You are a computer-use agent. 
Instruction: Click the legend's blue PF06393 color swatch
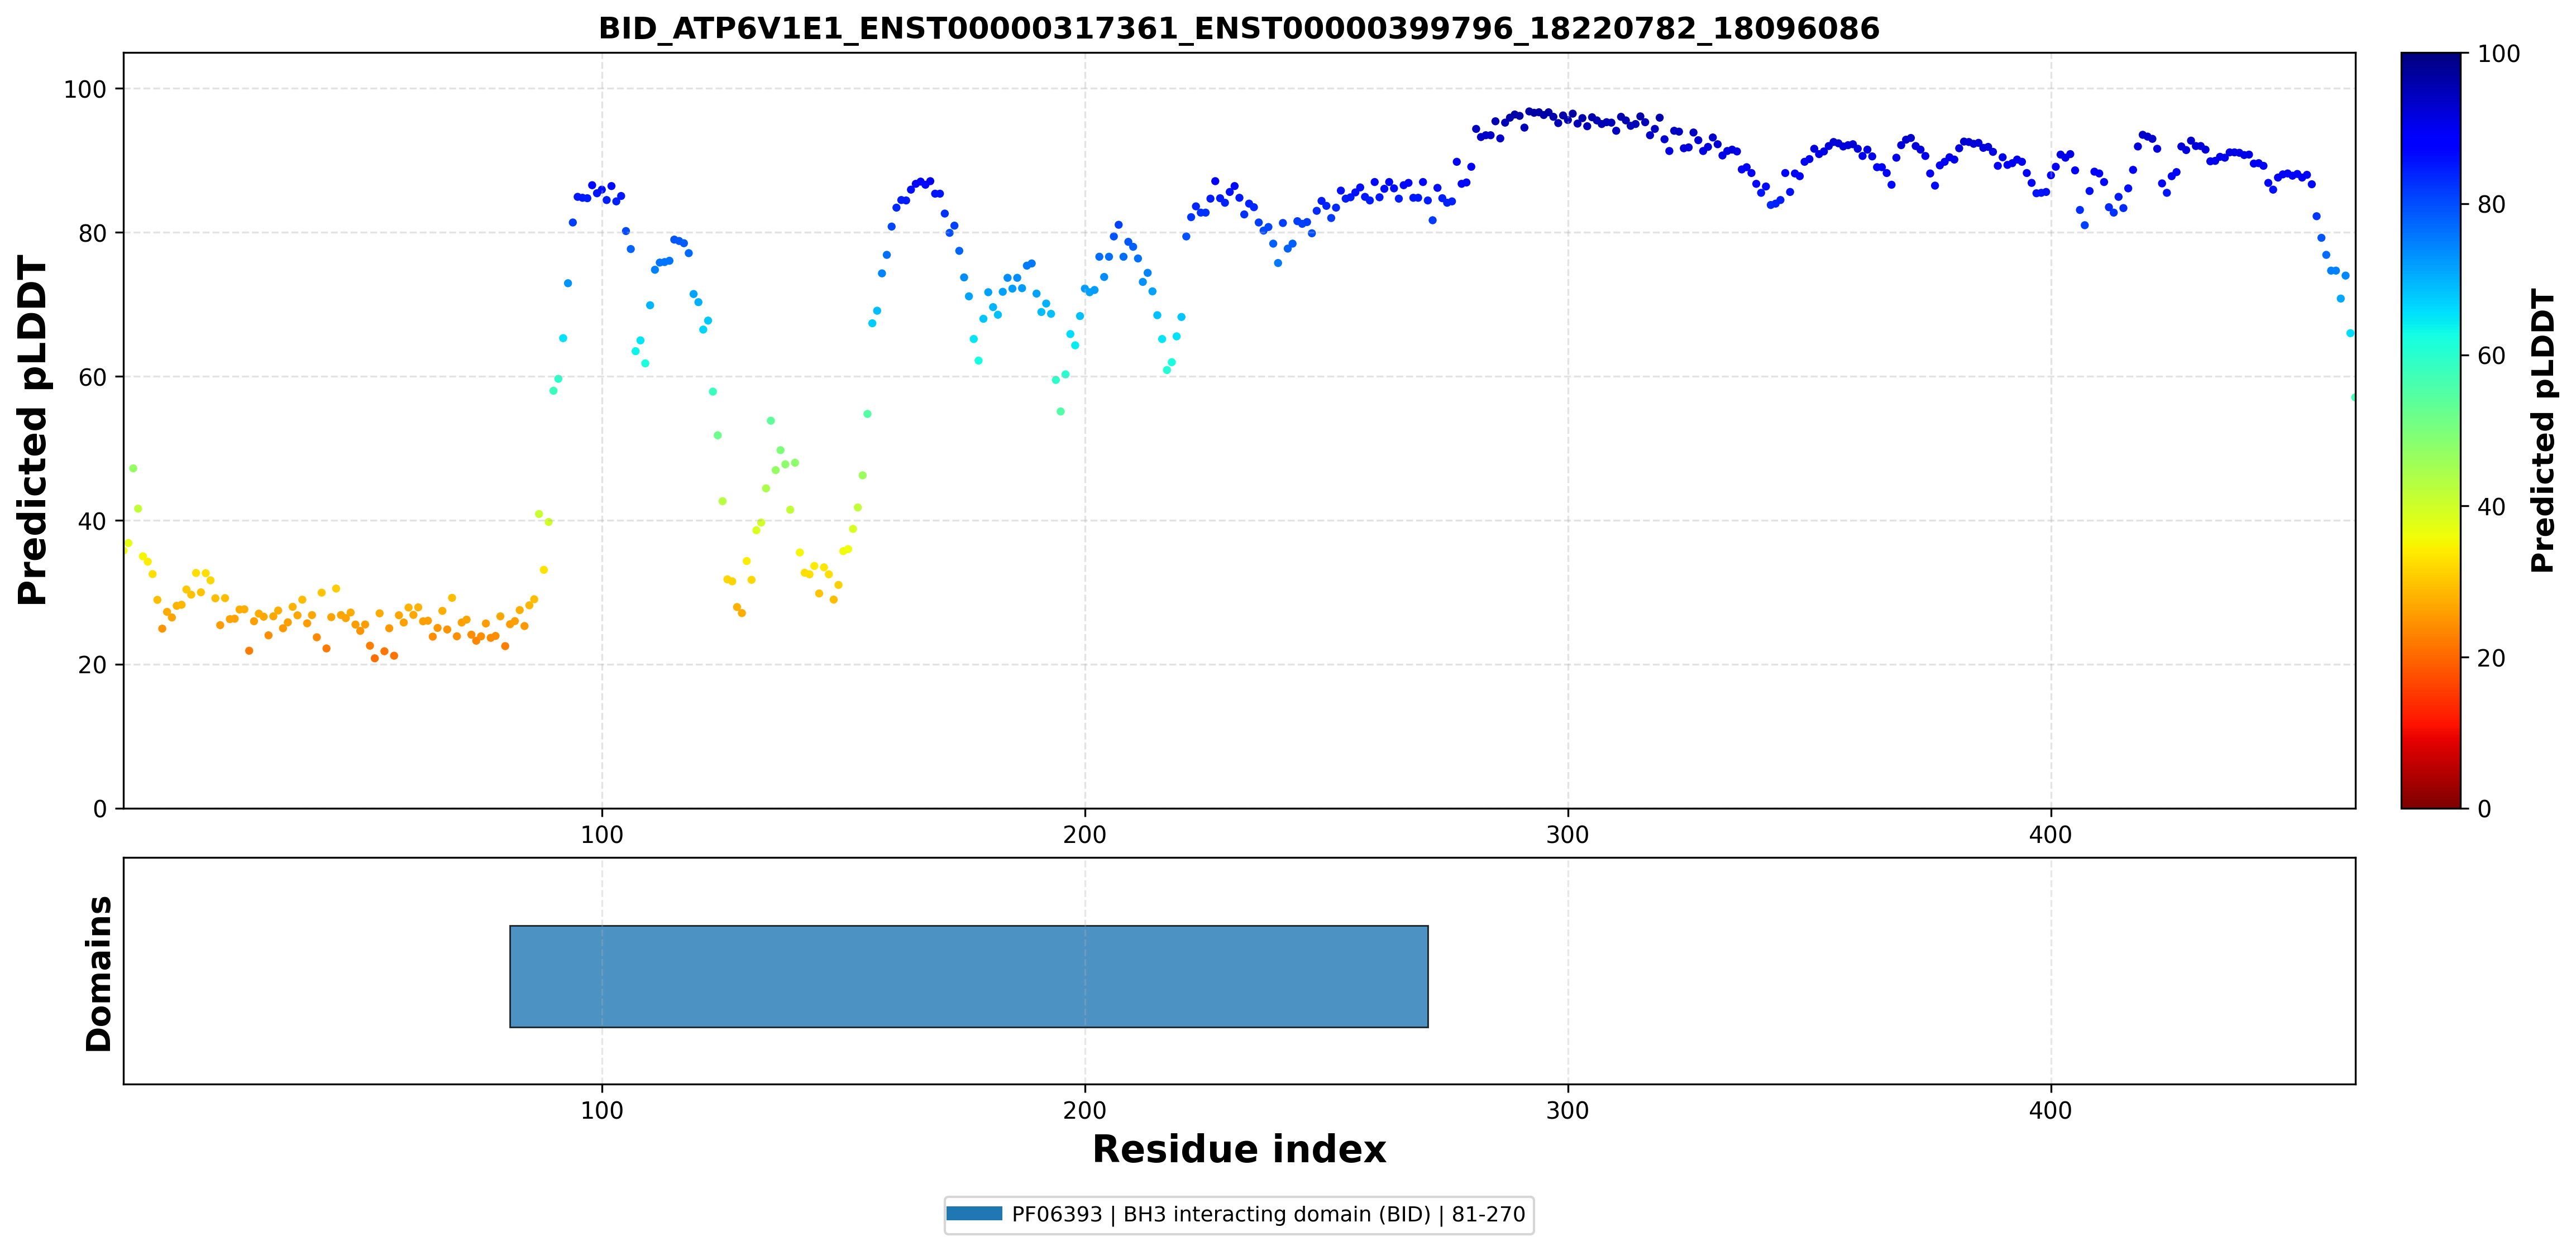(x=974, y=1214)
